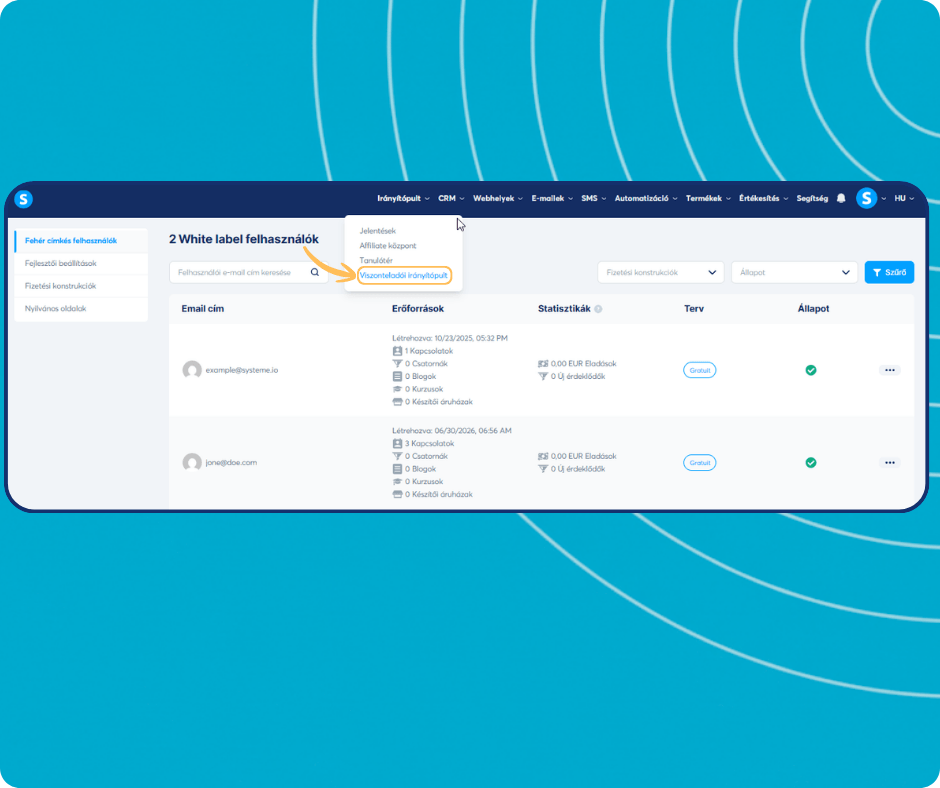This screenshot has width=940, height=788.
Task: Click new leads funnel icon for jone@doe.com
Action: 543,469
